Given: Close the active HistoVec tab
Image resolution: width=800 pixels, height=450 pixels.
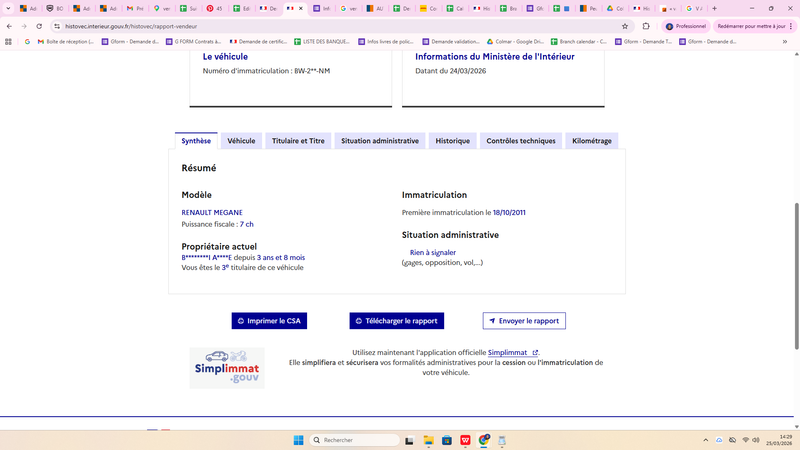Looking at the screenshot, I should click(301, 8).
